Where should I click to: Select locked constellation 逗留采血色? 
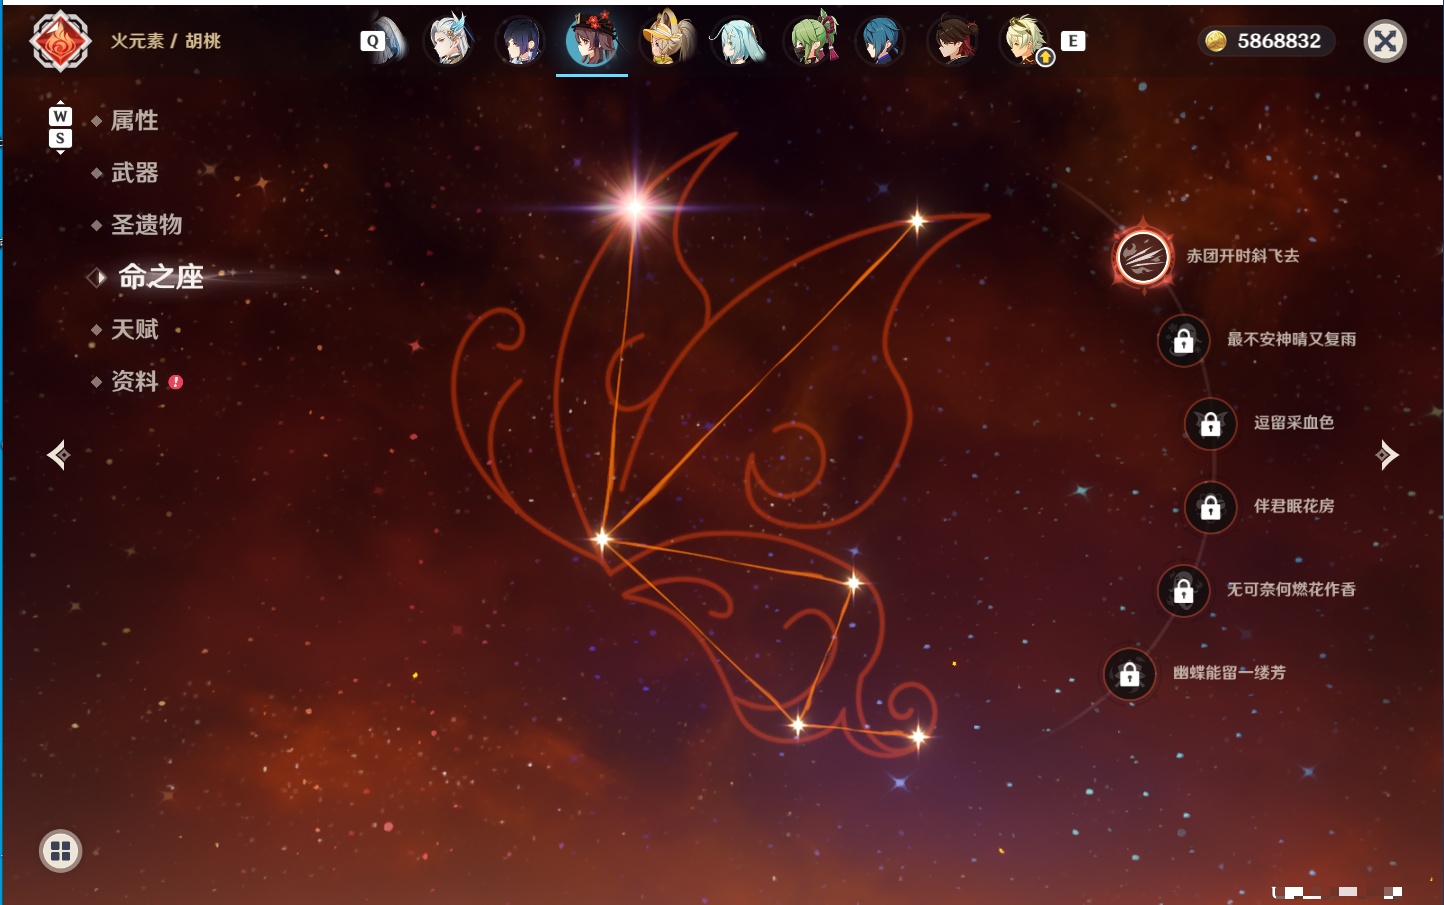(1210, 423)
